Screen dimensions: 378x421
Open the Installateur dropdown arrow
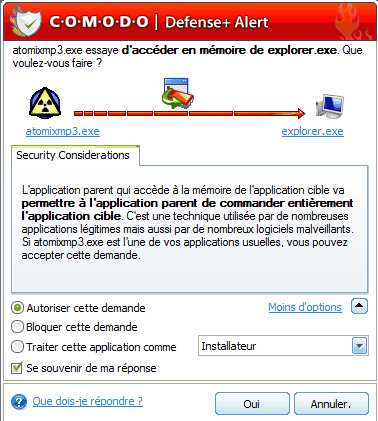pyautogui.click(x=359, y=346)
